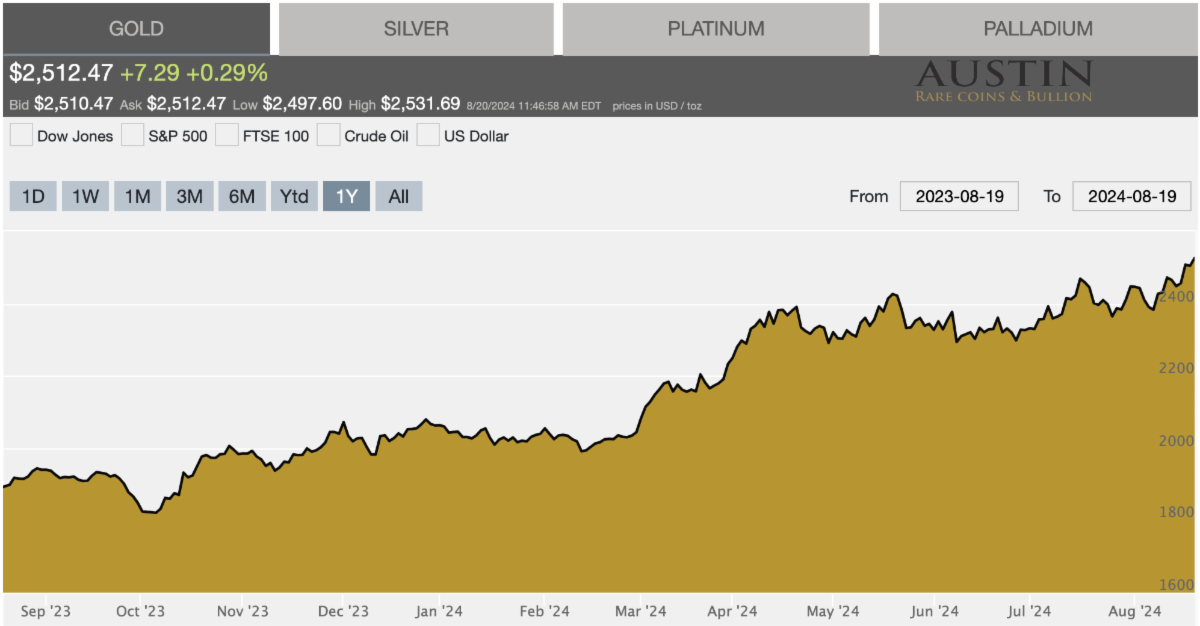Open the PLATINUM price tab
The width and height of the screenshot is (1200, 626).
pyautogui.click(x=715, y=29)
